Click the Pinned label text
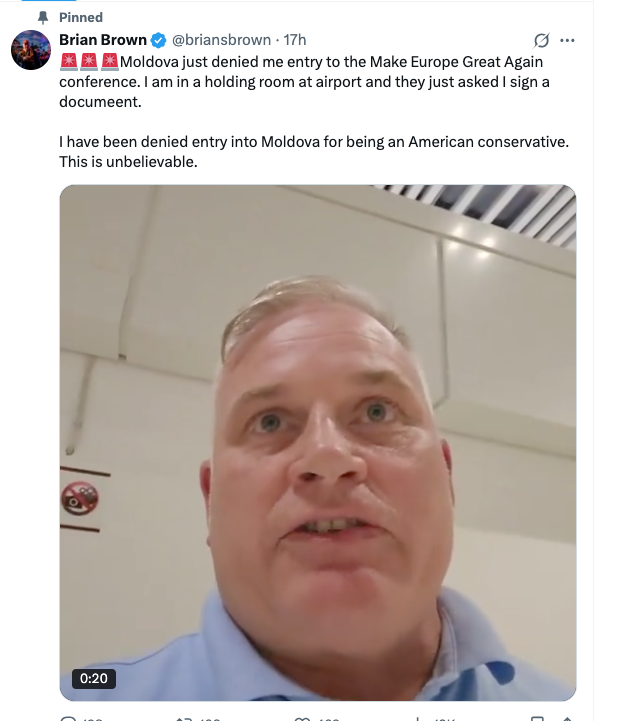 81,17
